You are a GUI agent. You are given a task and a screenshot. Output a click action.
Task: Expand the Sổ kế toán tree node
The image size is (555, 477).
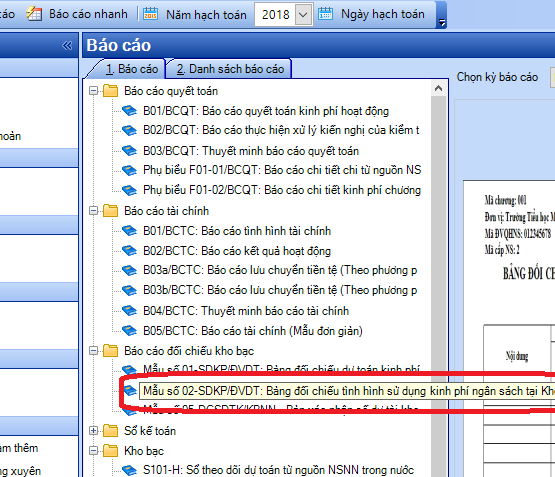coord(93,431)
